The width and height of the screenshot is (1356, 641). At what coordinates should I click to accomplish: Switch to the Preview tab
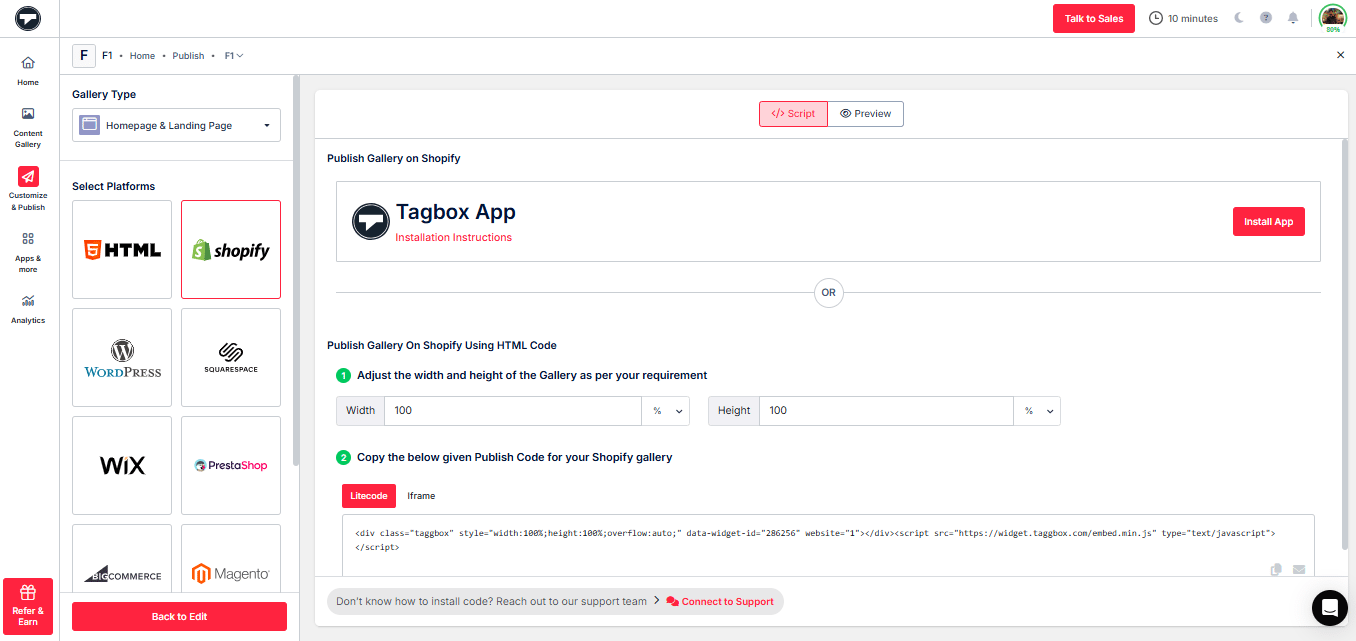865,113
